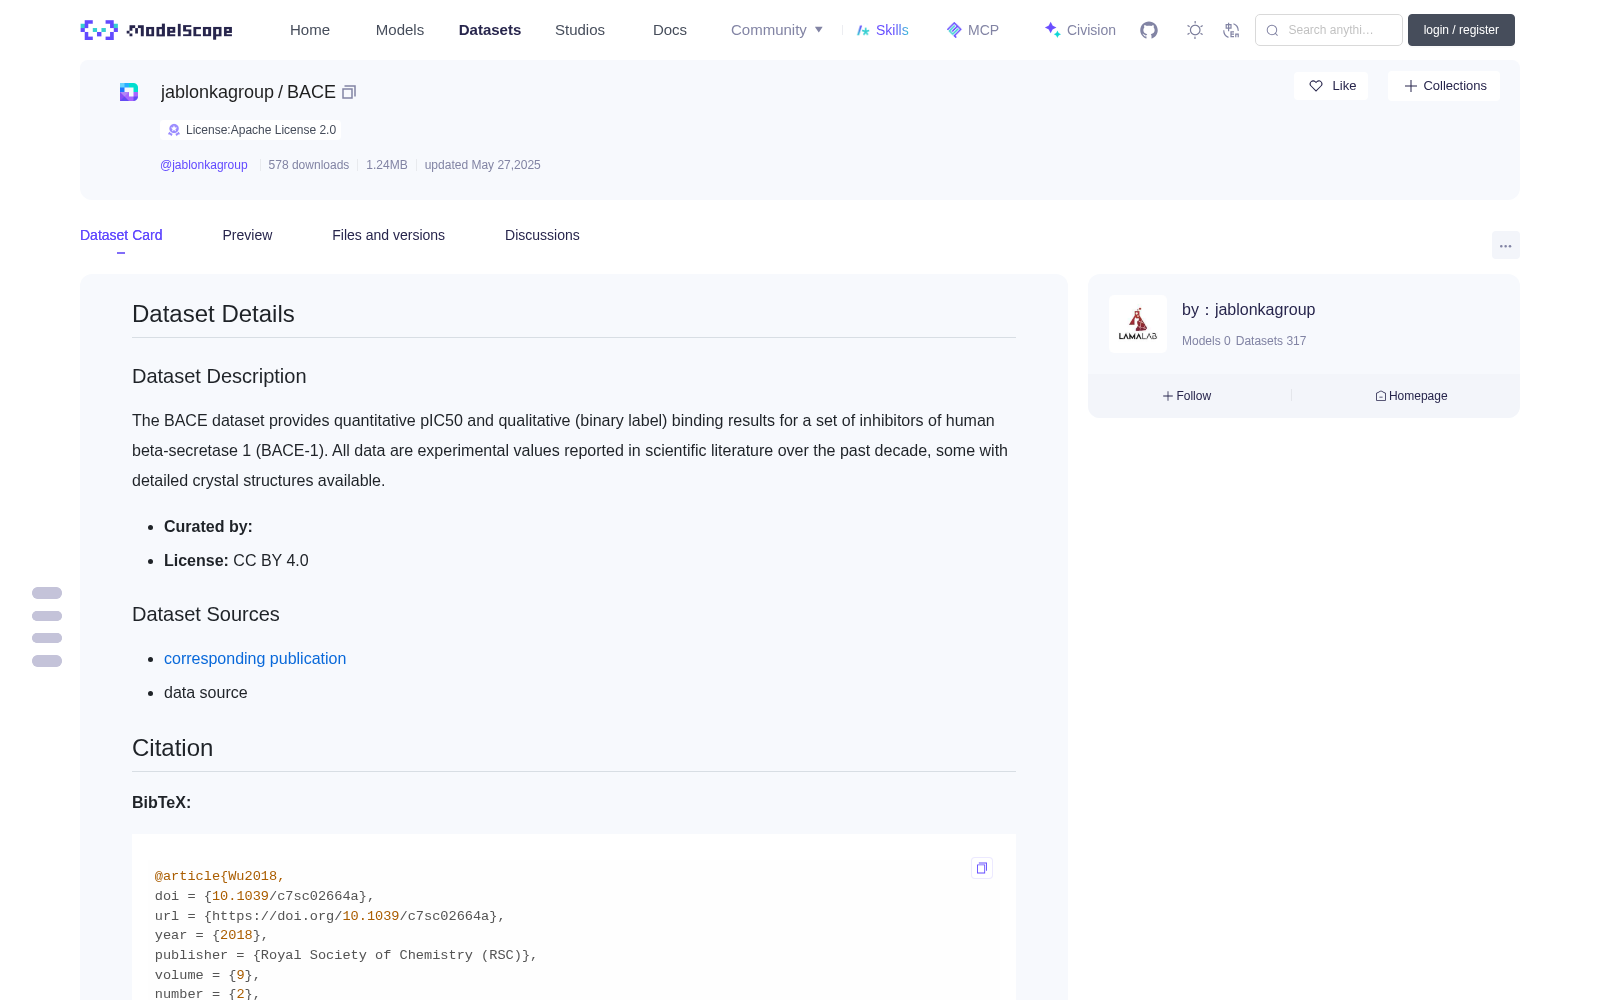This screenshot has width=1600, height=1000.
Task: Toggle the light/dark theme icon
Action: pos(1195,30)
